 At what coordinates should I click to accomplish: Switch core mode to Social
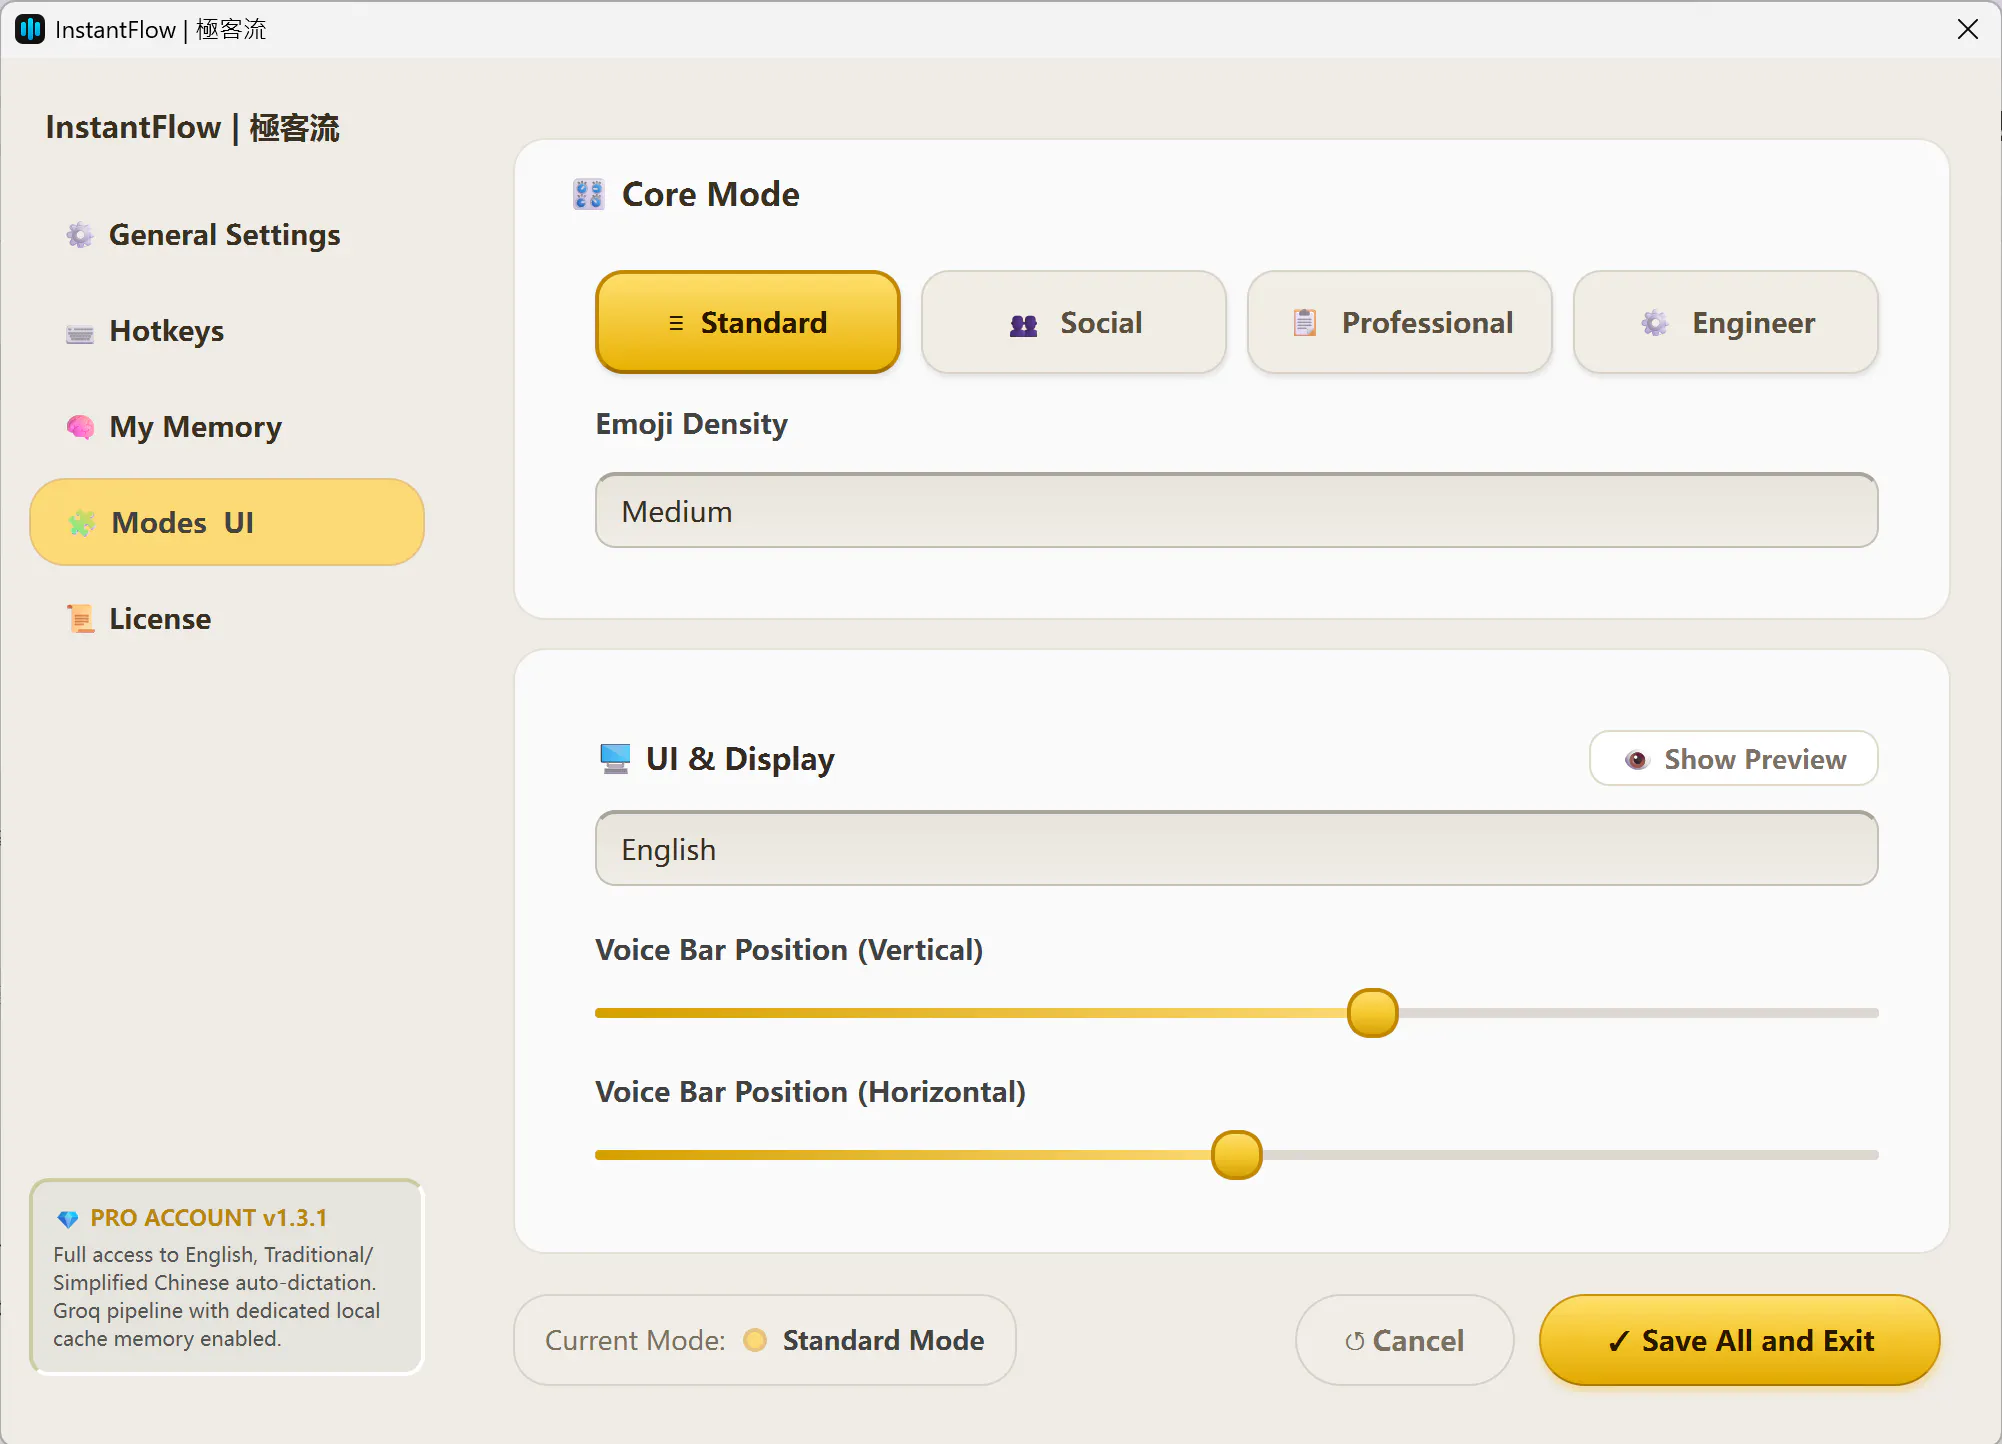pos(1074,322)
